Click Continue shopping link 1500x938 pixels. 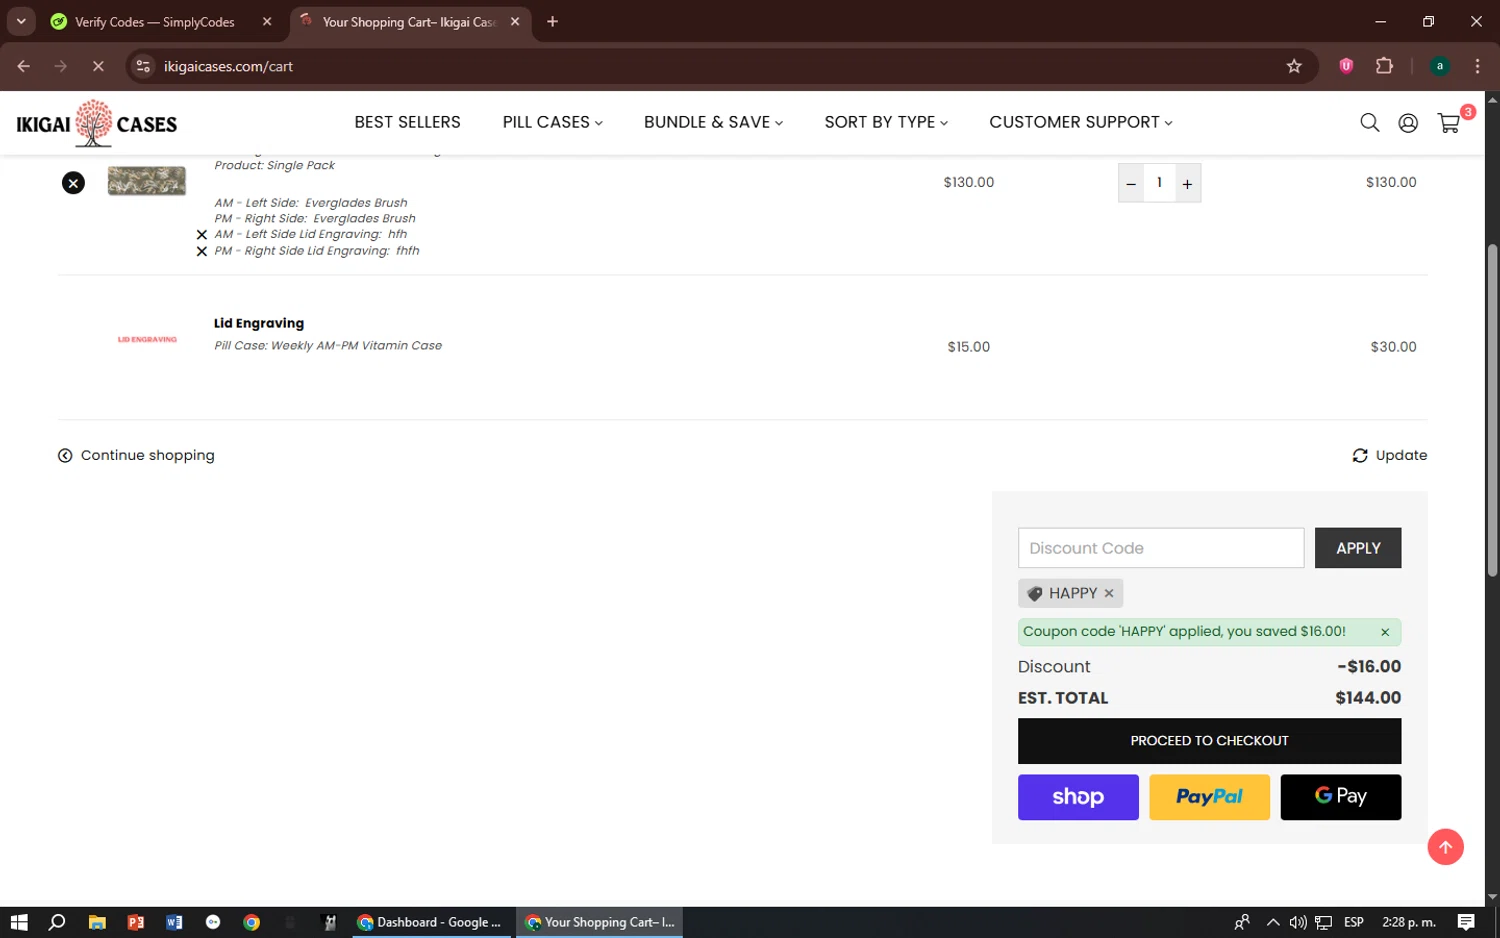click(136, 455)
